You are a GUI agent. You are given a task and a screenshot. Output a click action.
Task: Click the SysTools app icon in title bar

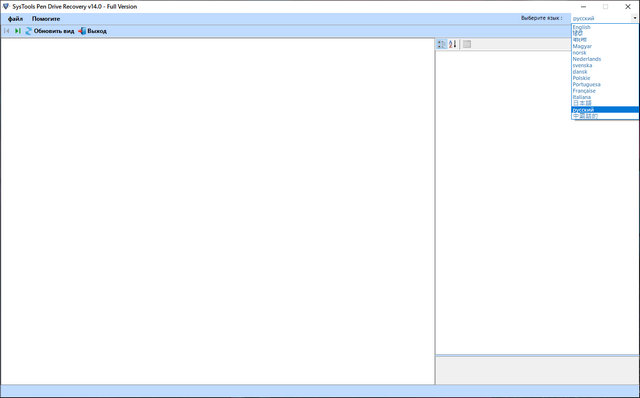click(6, 7)
